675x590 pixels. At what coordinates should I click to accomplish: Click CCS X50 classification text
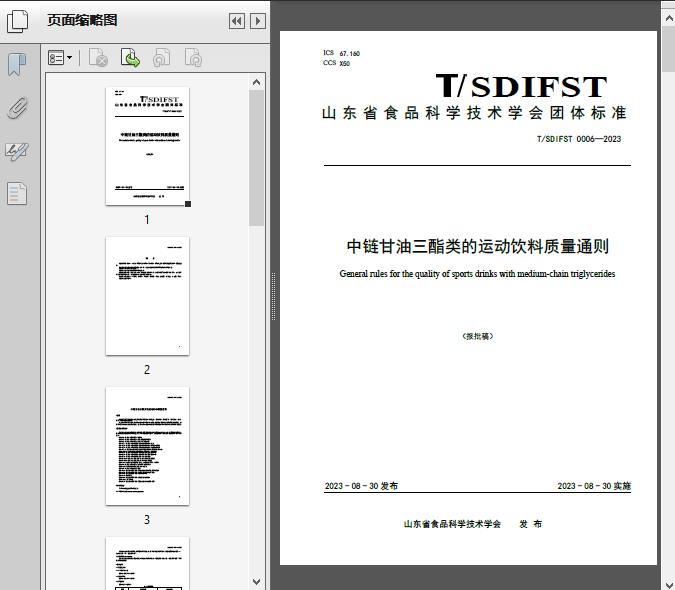pos(336,63)
